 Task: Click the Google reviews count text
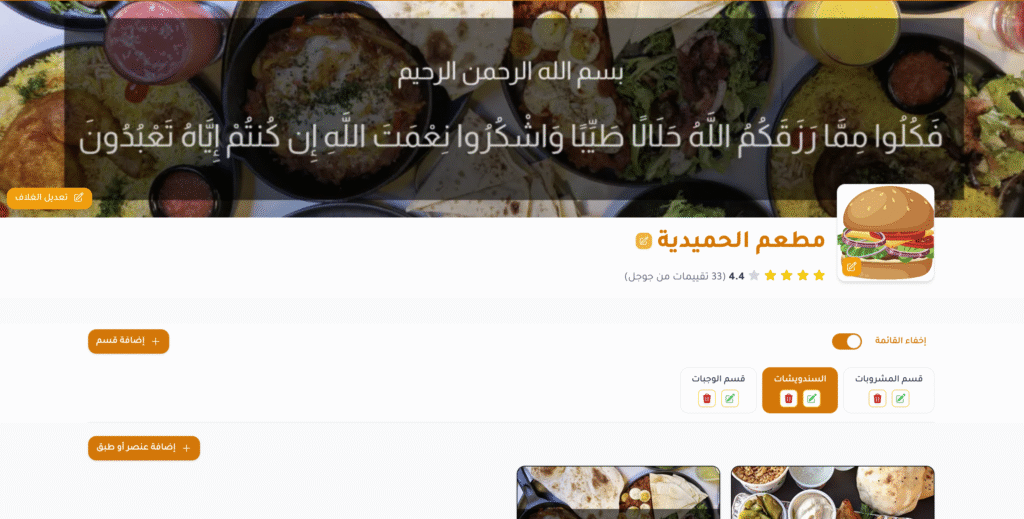(x=675, y=276)
